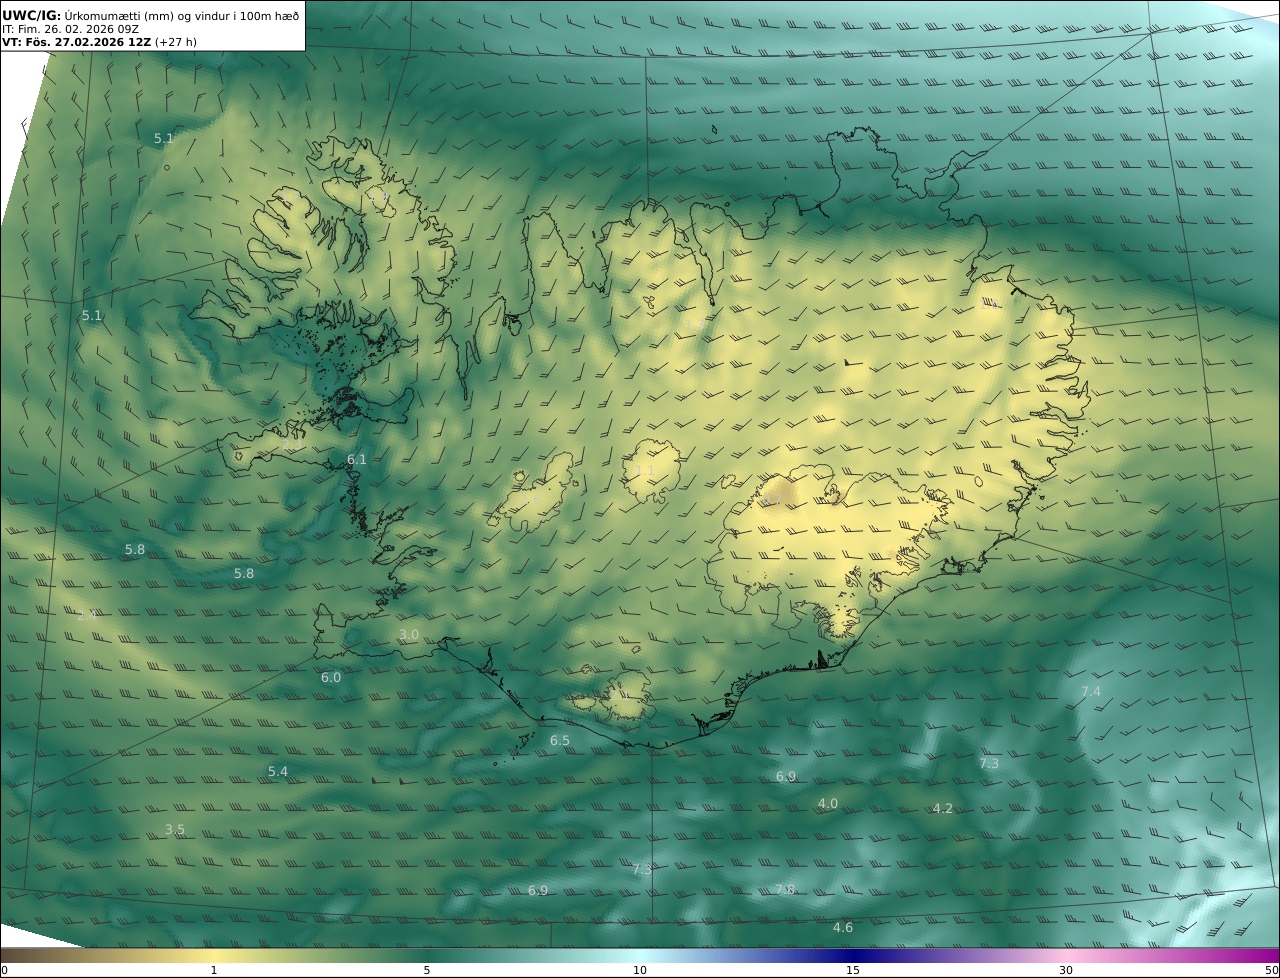The width and height of the screenshot is (1280, 978).
Task: Click the UWC/IG title label
Action: [x=31, y=15]
